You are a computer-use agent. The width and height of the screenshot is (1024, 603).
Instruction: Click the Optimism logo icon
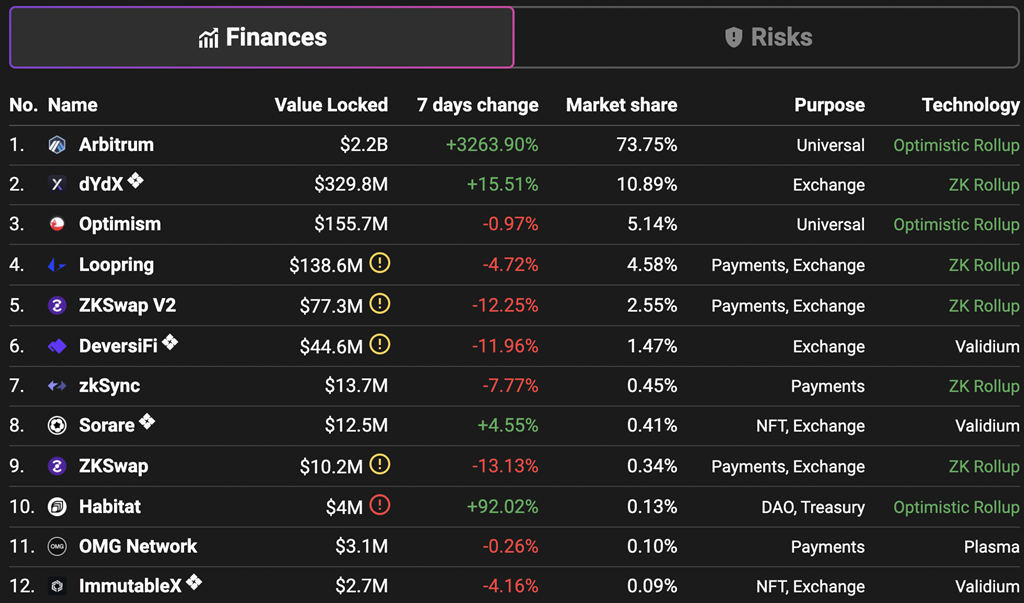pyautogui.click(x=57, y=225)
